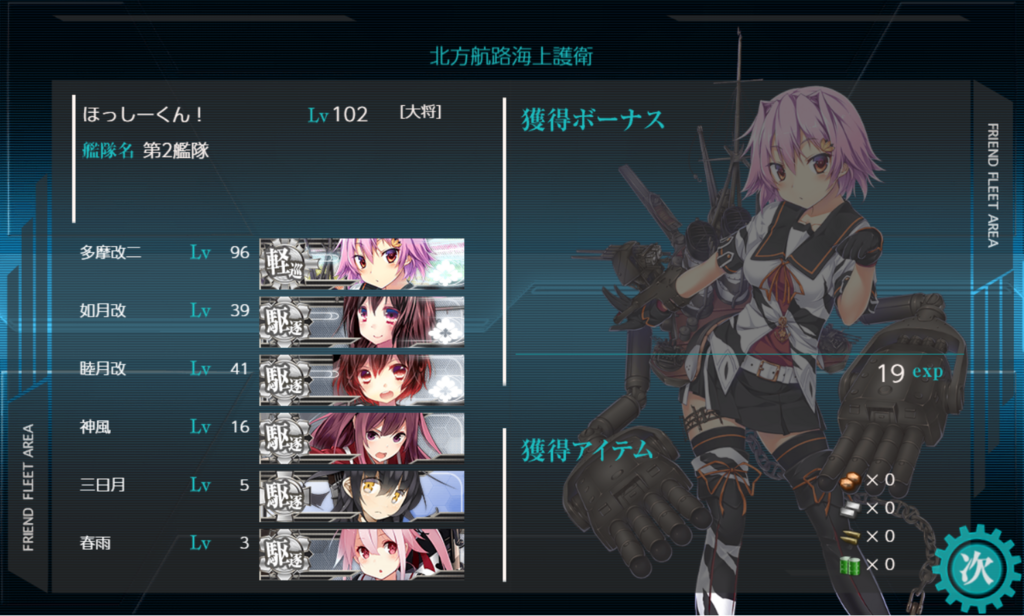Click the 次 gear button

[978, 568]
